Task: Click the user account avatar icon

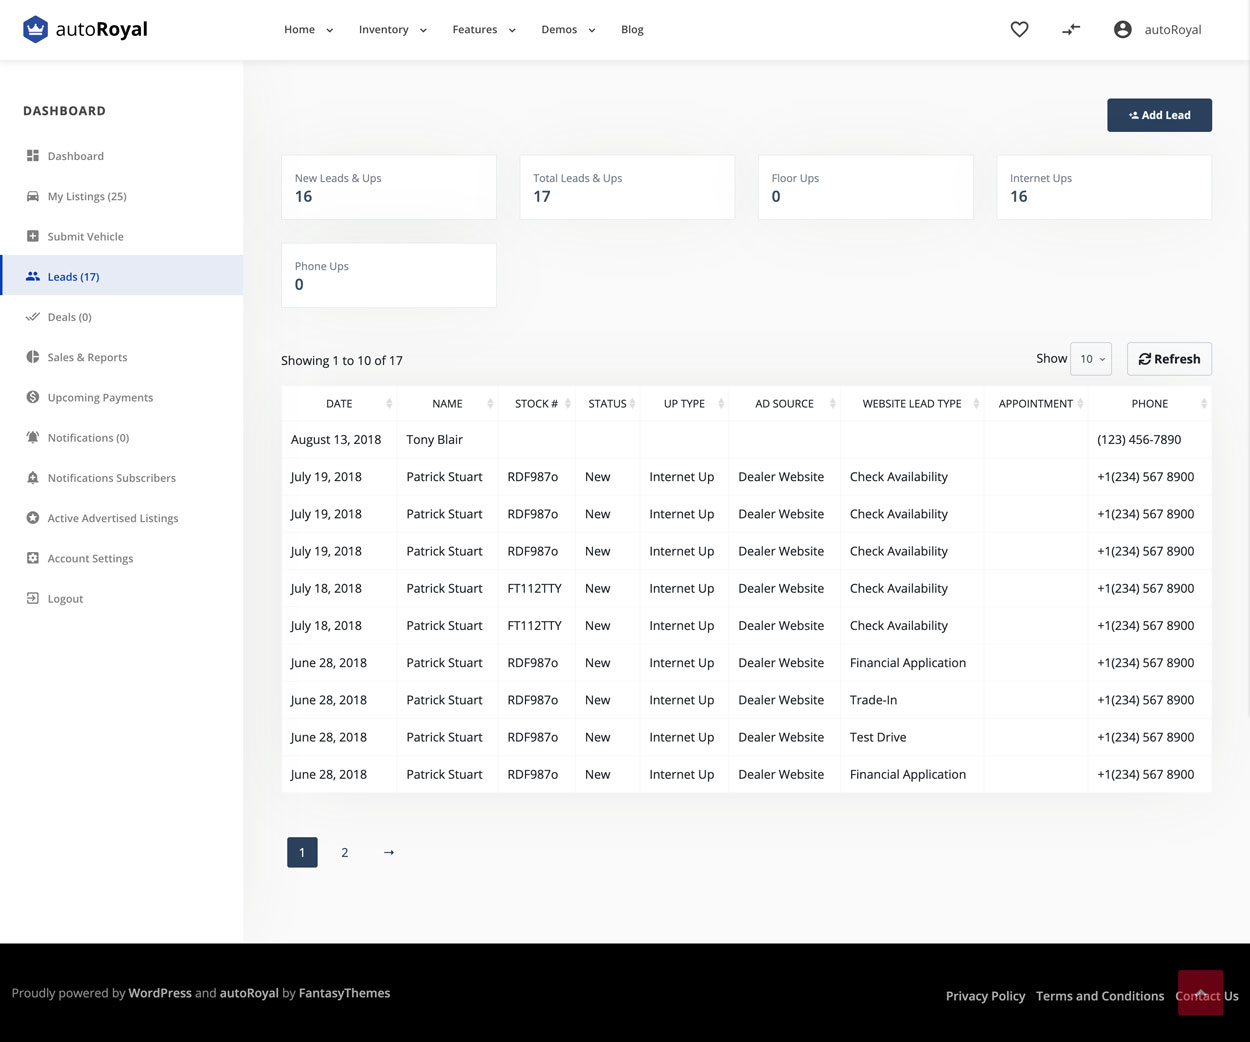Action: tap(1123, 30)
